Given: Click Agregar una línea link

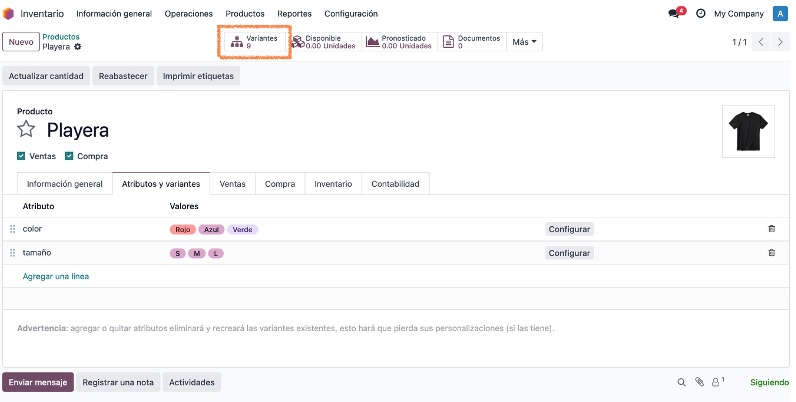Looking at the screenshot, I should point(56,276).
